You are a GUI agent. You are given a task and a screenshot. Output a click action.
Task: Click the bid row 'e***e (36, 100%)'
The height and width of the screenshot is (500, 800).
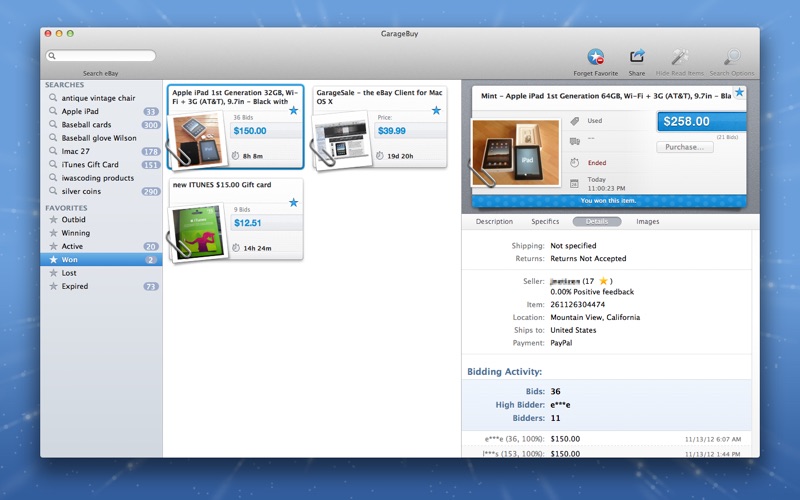pyautogui.click(x=607, y=439)
